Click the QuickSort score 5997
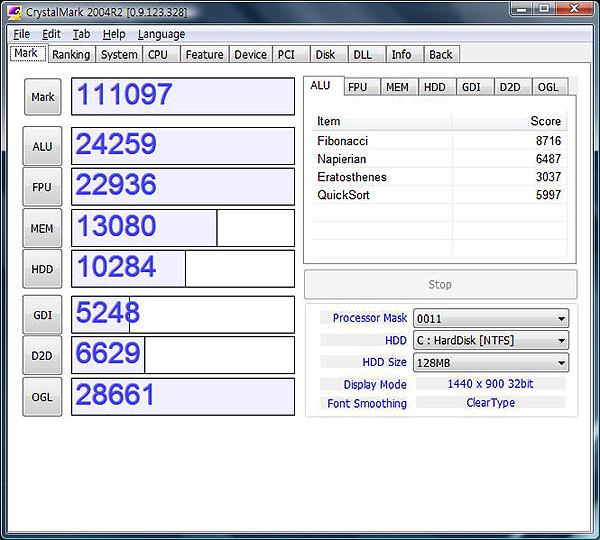This screenshot has height=540, width=600. tap(548, 194)
